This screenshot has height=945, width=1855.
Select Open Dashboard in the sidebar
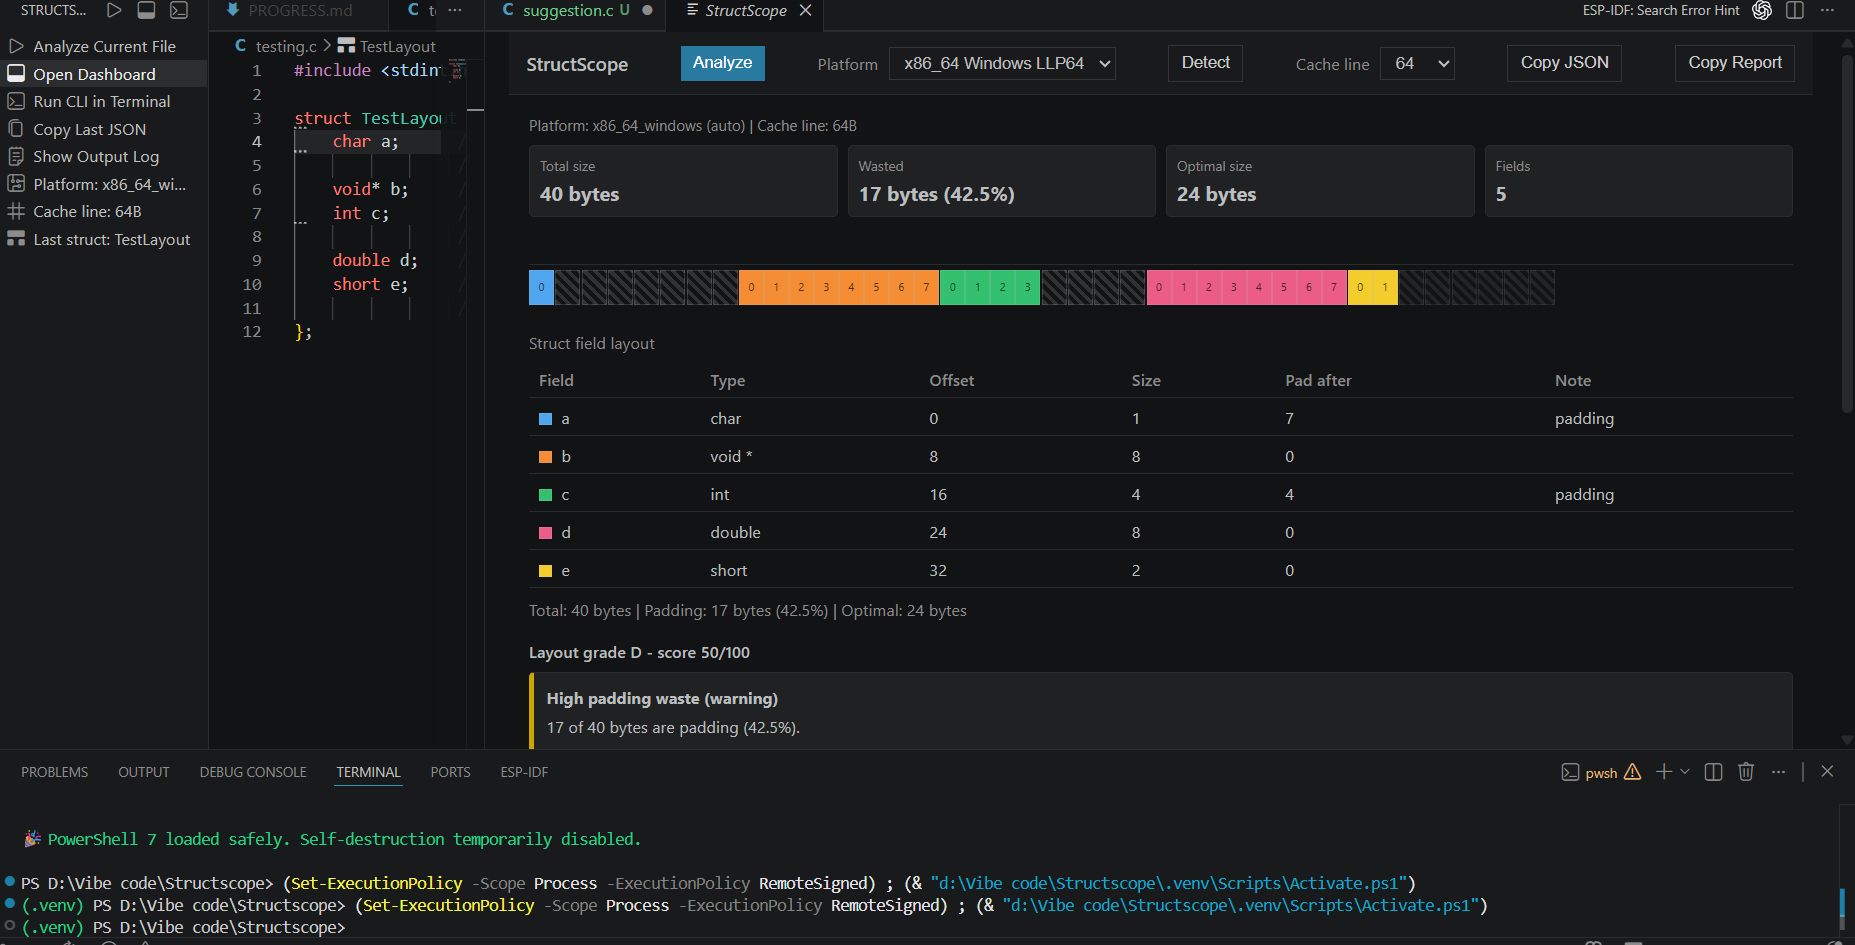point(104,74)
